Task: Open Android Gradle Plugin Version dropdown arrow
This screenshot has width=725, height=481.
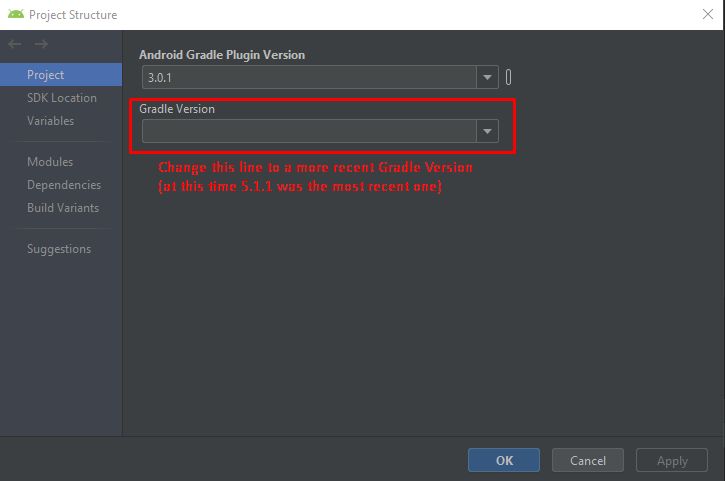Action: click(x=487, y=77)
